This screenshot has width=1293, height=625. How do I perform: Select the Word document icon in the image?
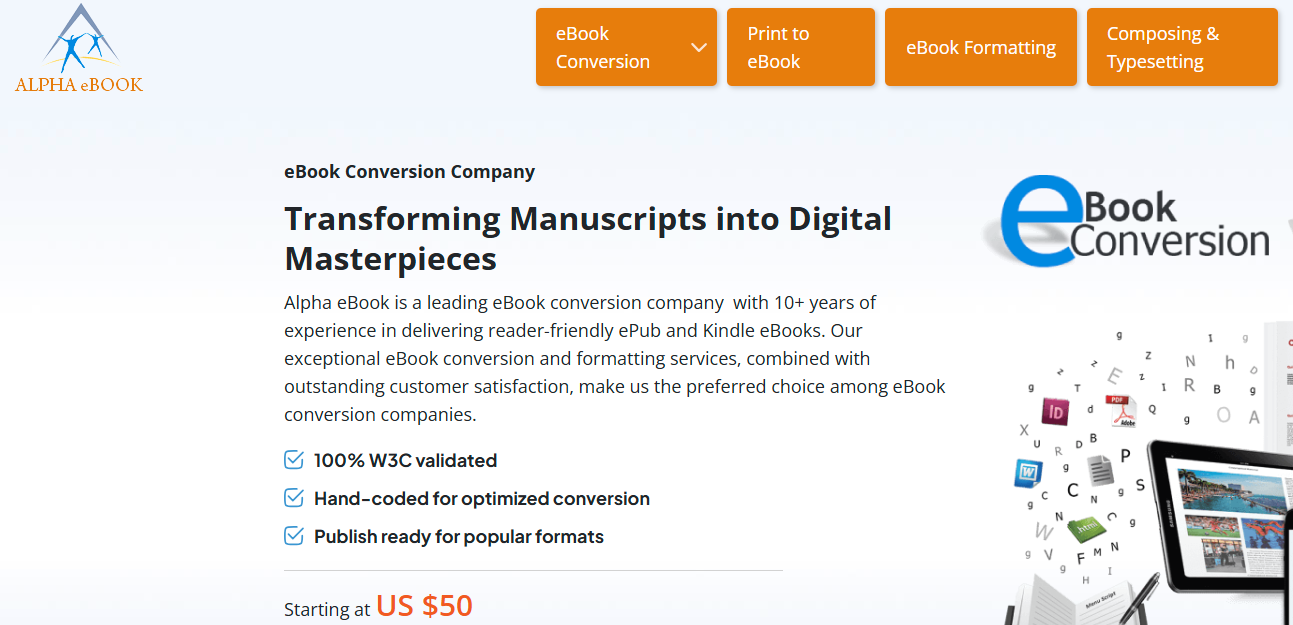click(1028, 472)
